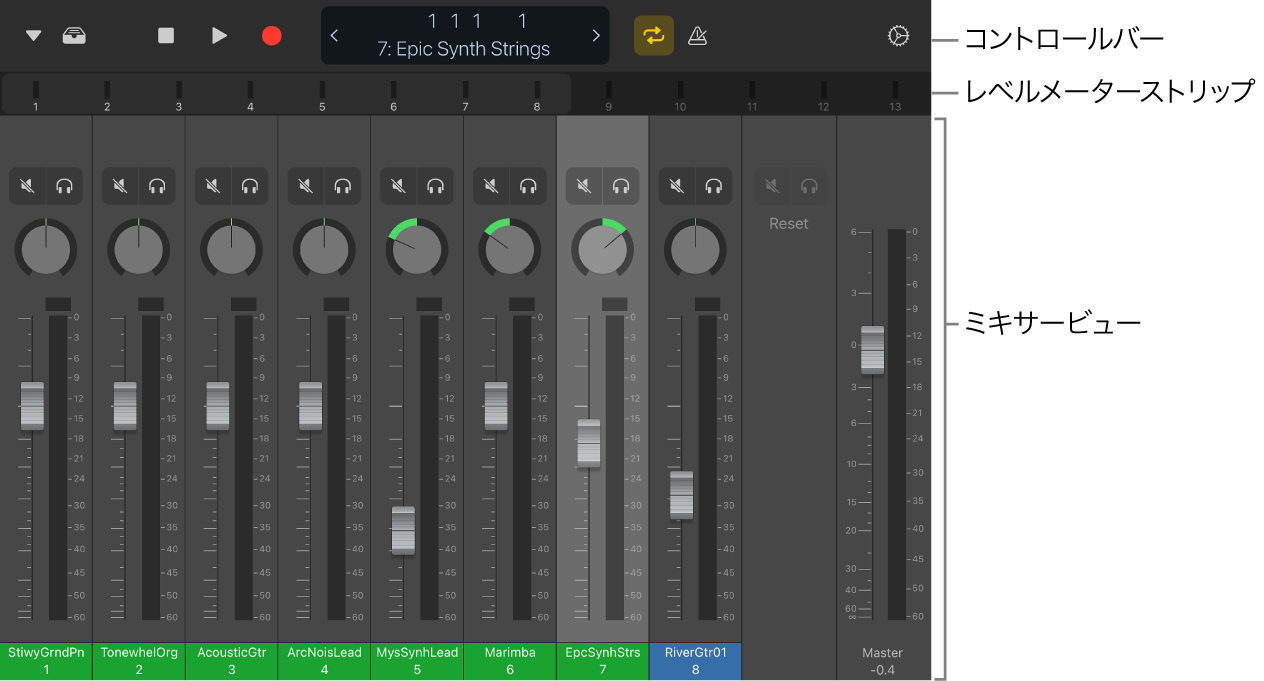The image size is (1264, 681).
Task: Open the view menu triangle in control bar
Action: pos(34,36)
